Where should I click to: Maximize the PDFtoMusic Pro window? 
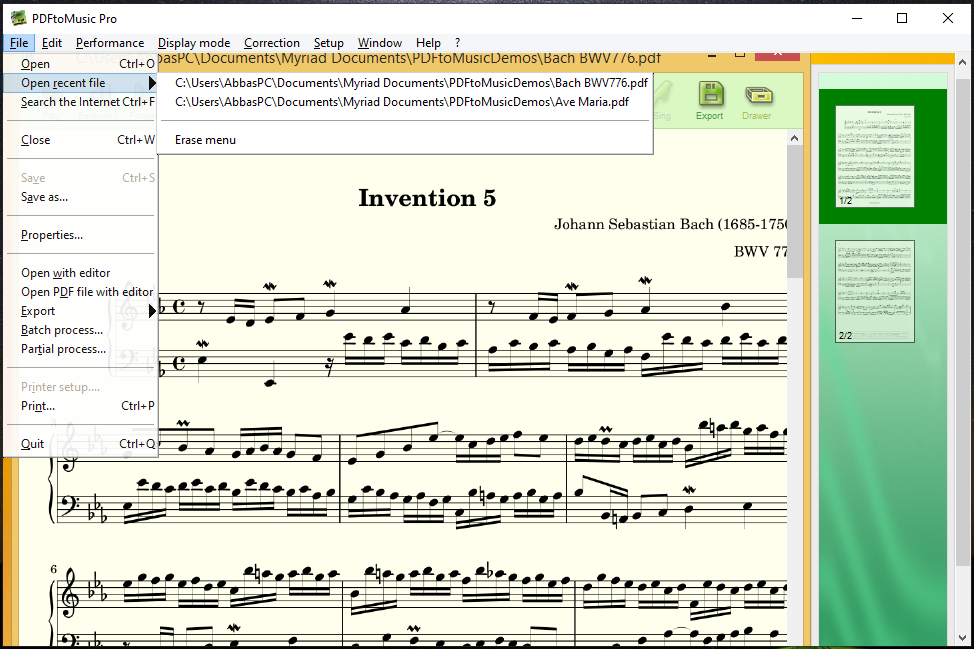(902, 19)
